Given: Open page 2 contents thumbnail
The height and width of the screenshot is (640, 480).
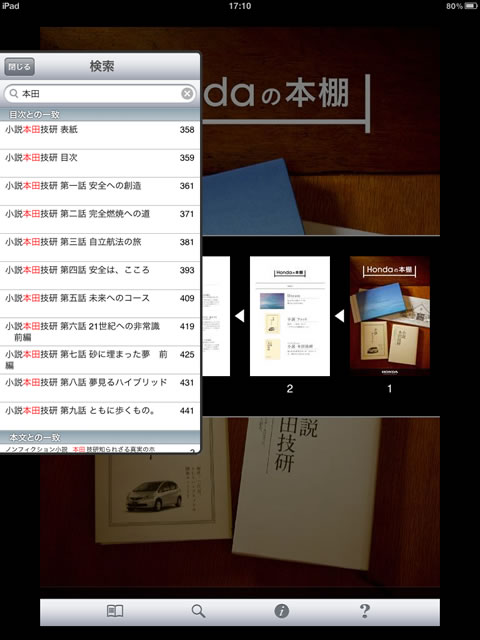Looking at the screenshot, I should (x=290, y=316).
